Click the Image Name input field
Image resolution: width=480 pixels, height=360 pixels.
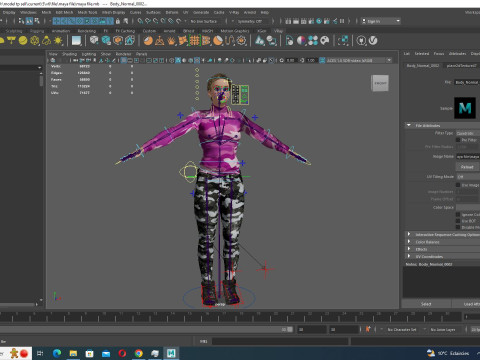468,156
